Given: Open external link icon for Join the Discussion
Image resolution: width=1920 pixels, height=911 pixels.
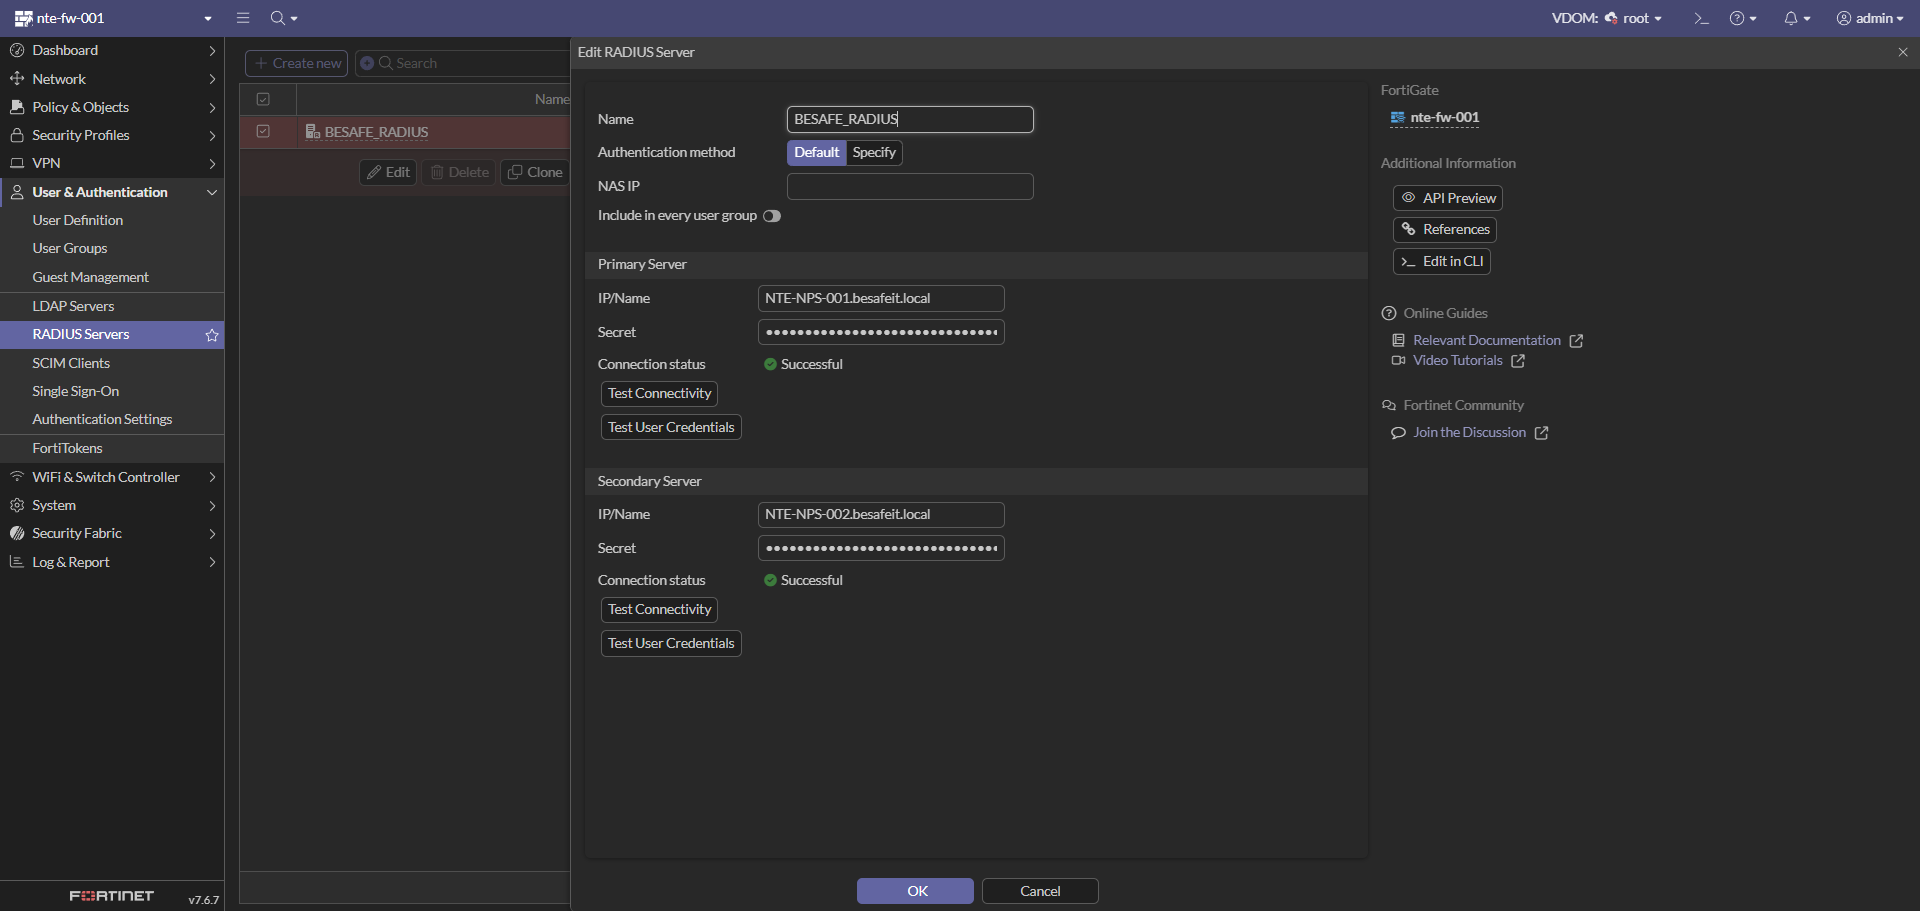Looking at the screenshot, I should 1542,433.
